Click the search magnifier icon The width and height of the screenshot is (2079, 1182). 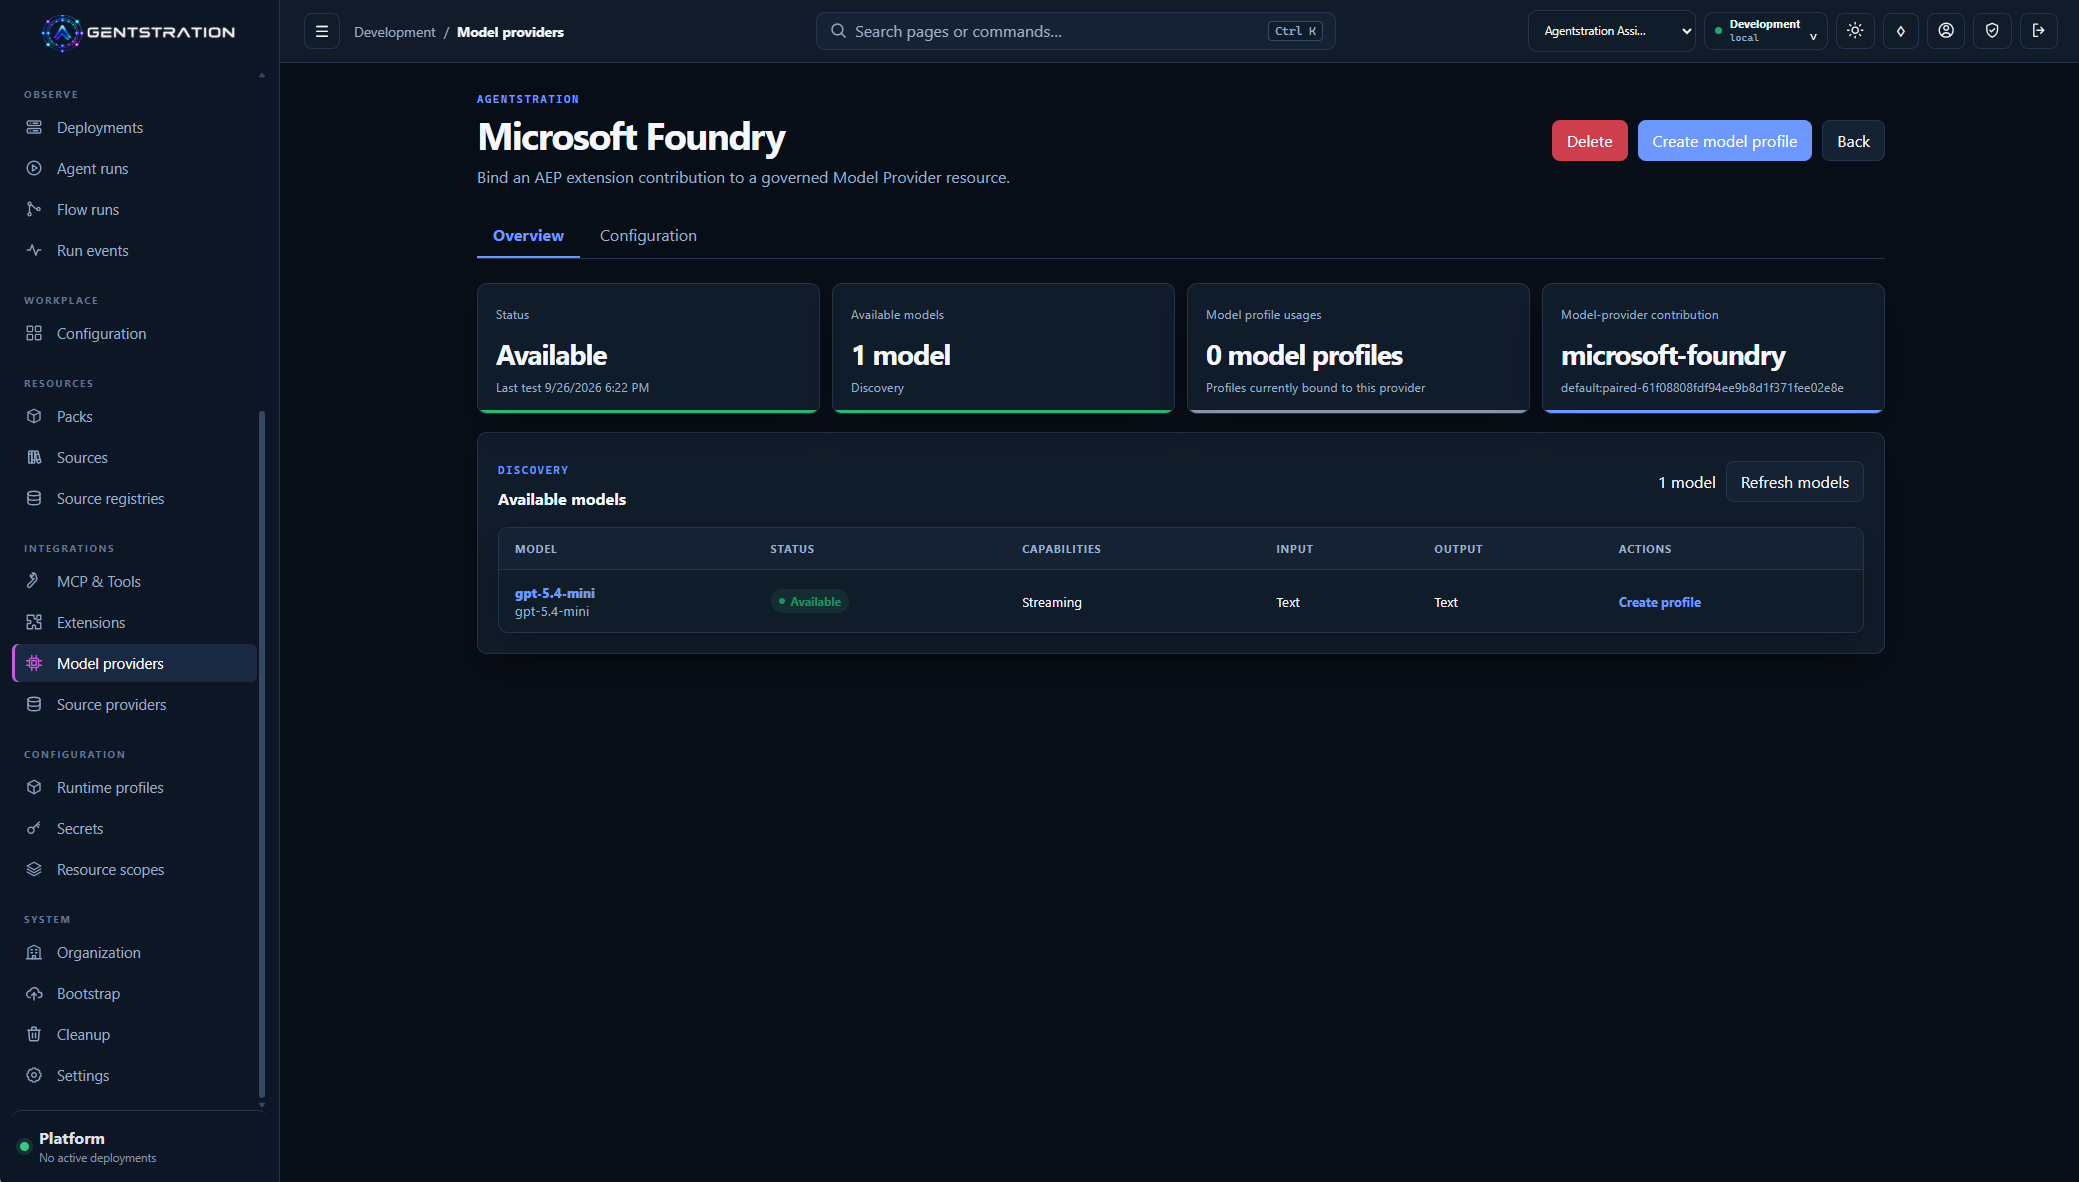pyautogui.click(x=838, y=31)
